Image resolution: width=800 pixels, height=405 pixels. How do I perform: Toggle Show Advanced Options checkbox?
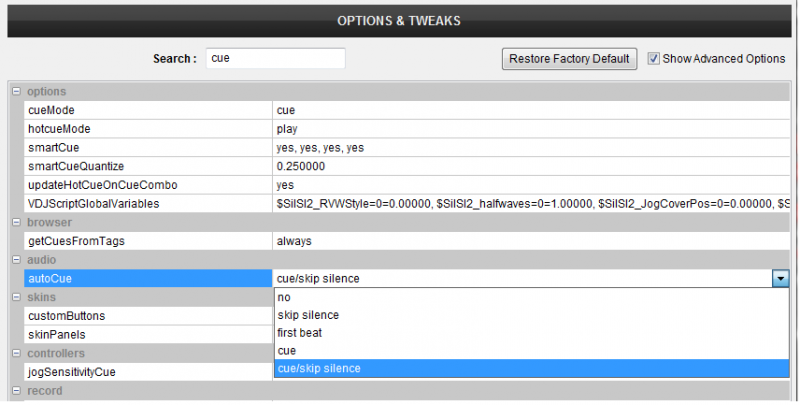654,59
